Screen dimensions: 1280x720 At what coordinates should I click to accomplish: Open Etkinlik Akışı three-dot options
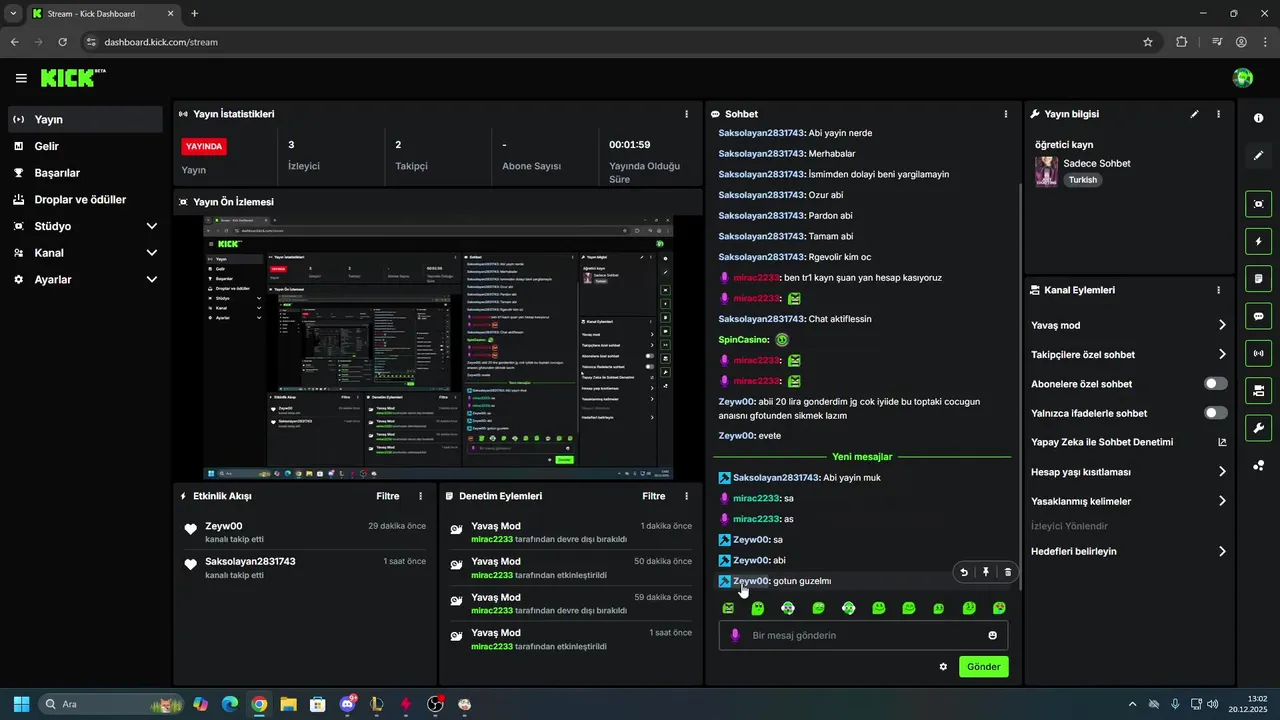click(x=420, y=496)
